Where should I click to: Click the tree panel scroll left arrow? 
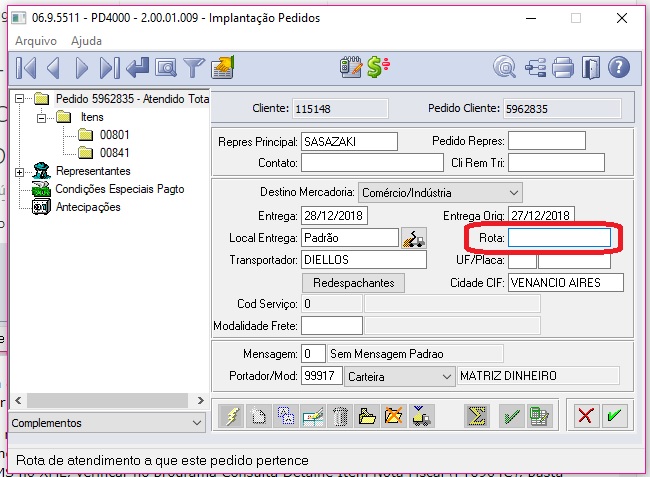[18, 400]
